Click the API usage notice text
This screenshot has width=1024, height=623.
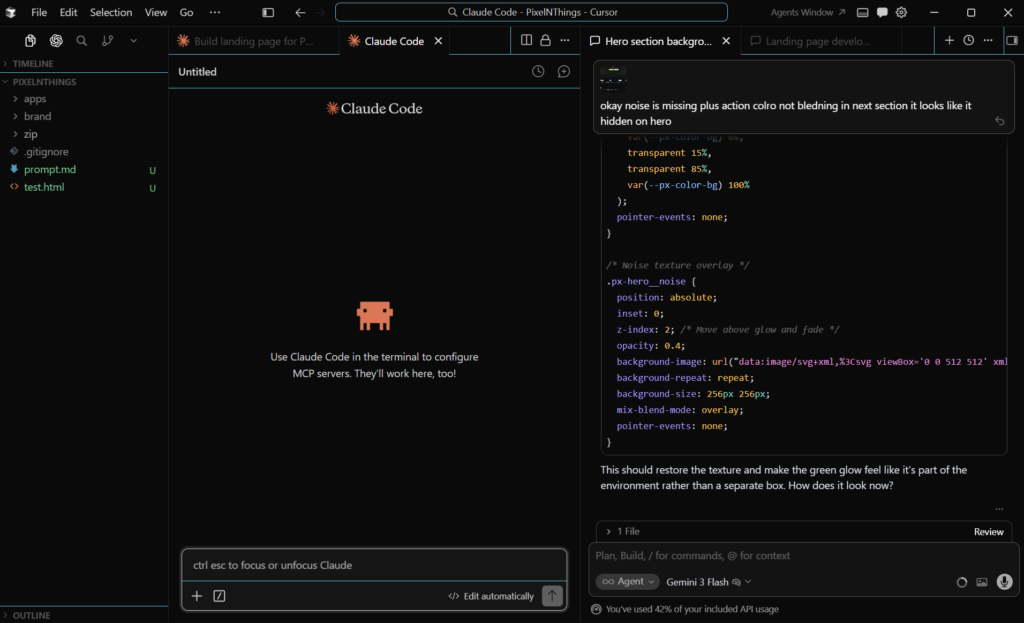692,609
